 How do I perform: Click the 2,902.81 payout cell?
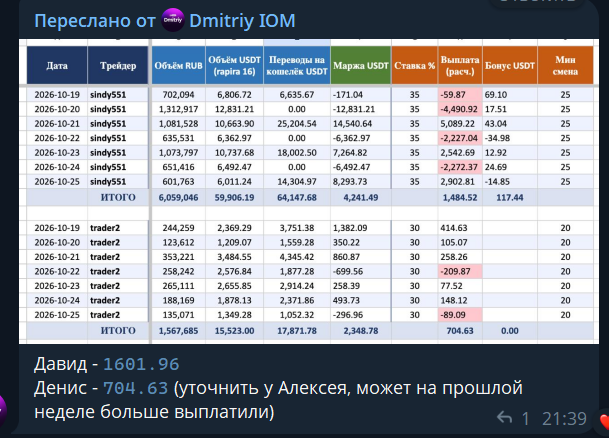[460, 182]
